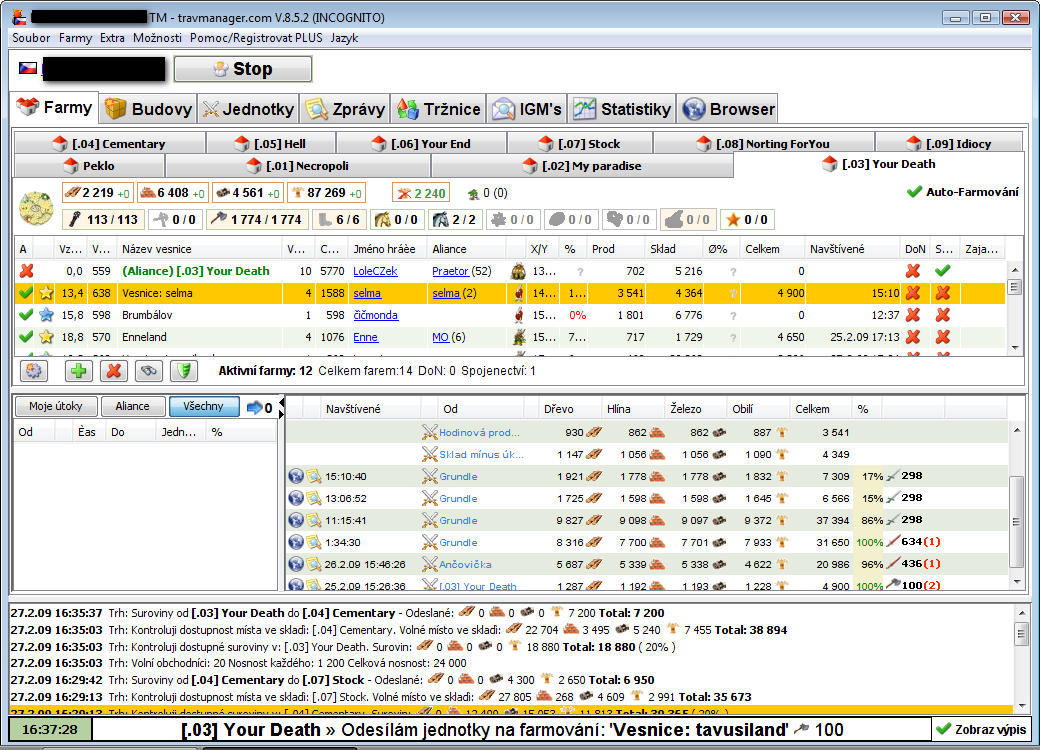Collapse attacks panel with splitter arrows

(281, 408)
